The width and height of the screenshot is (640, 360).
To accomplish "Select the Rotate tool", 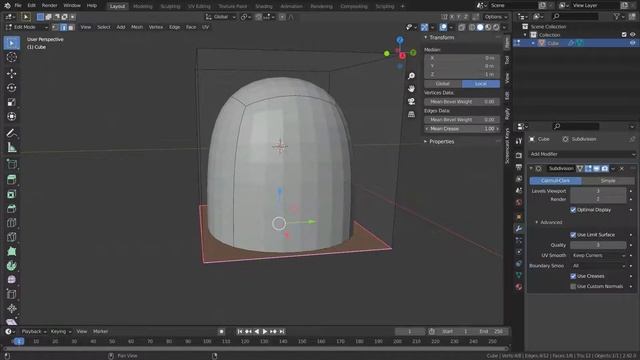I will point(11,88).
